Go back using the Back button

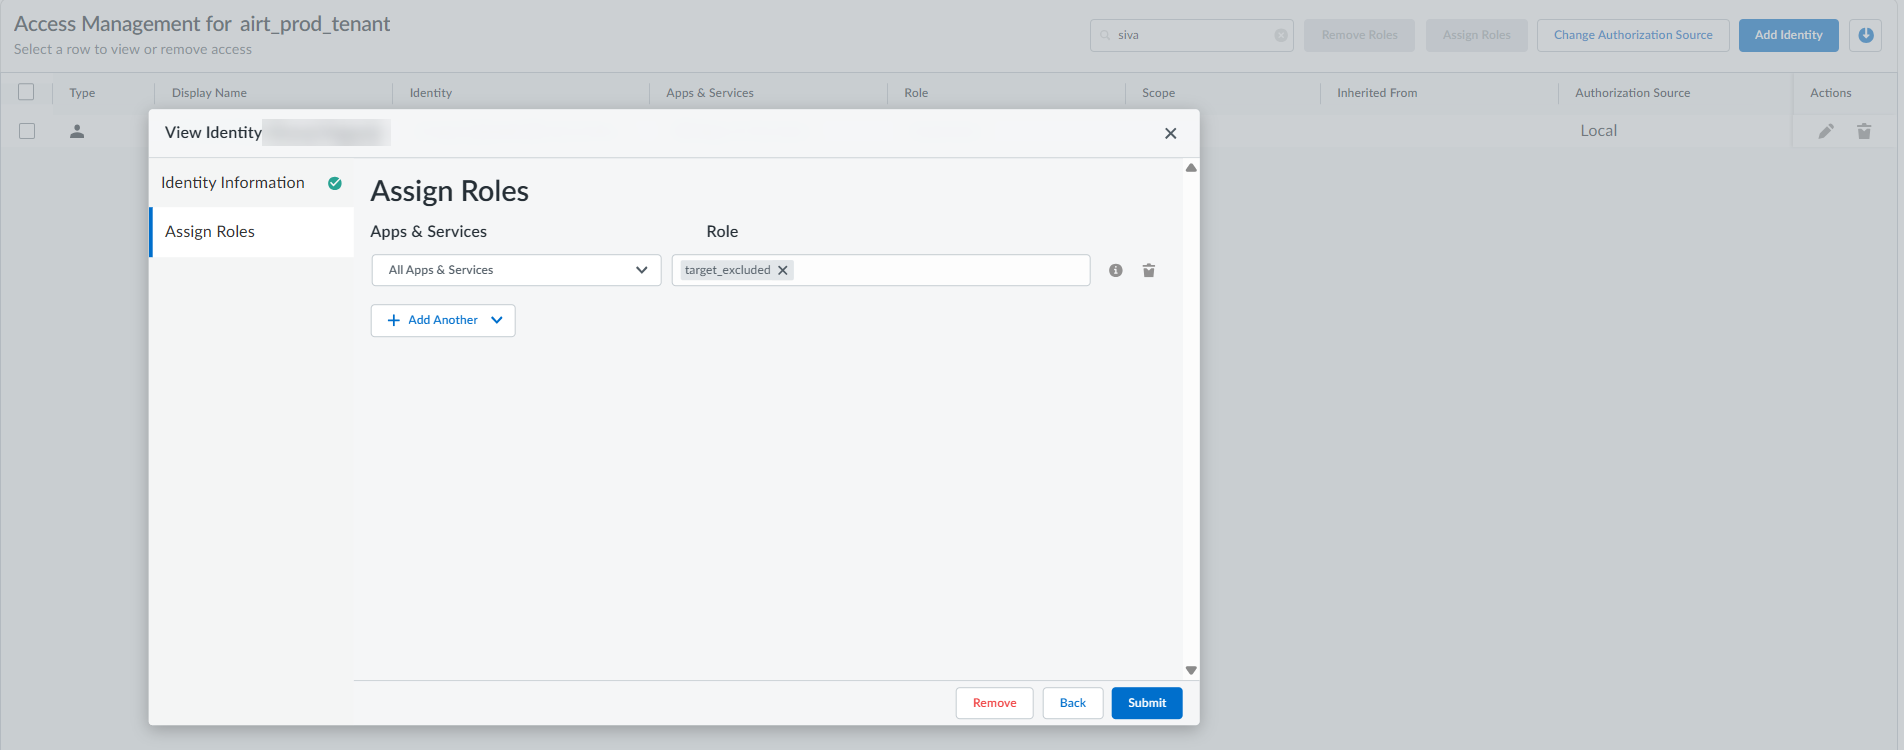[x=1072, y=703]
